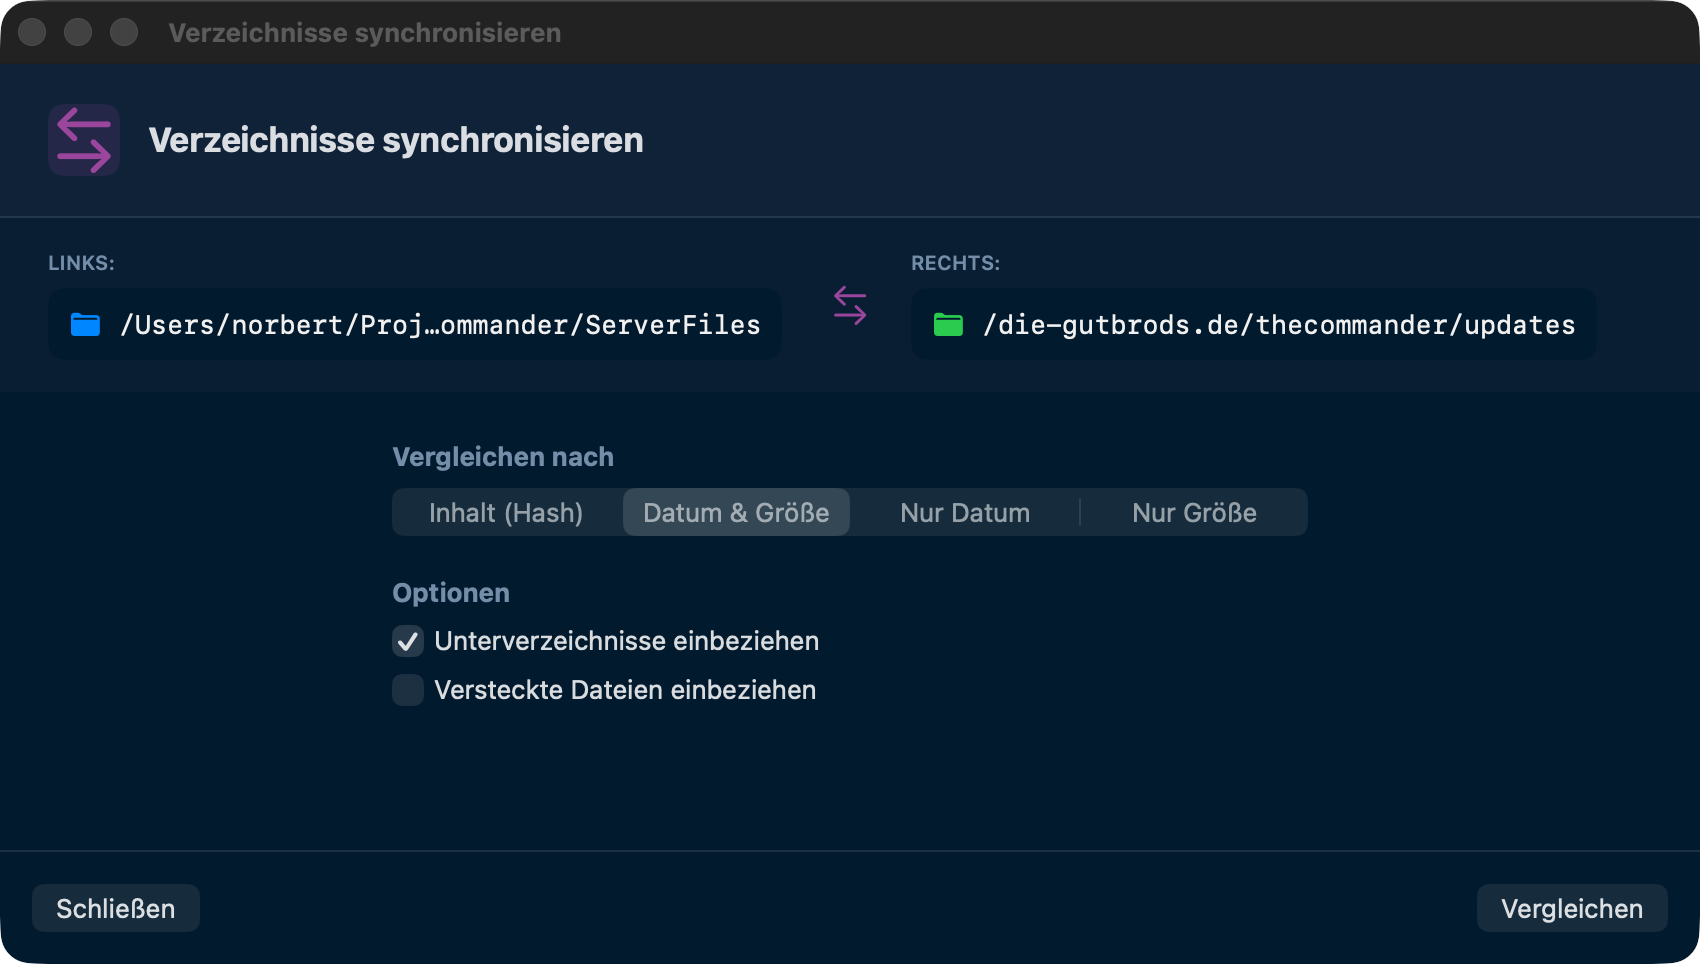Click the yellow minimize traffic light button
Image resolution: width=1700 pixels, height=964 pixels.
(78, 32)
